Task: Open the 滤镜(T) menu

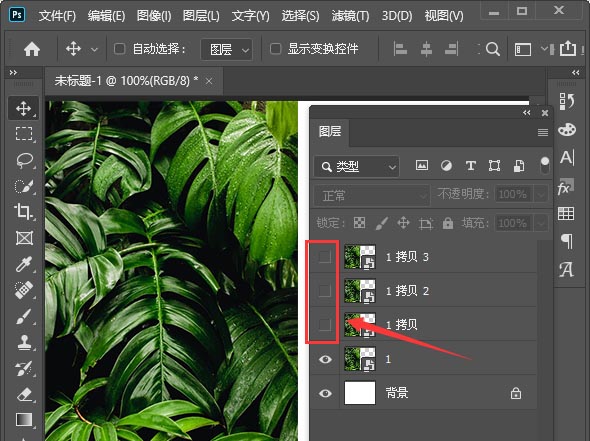Action: pos(350,16)
